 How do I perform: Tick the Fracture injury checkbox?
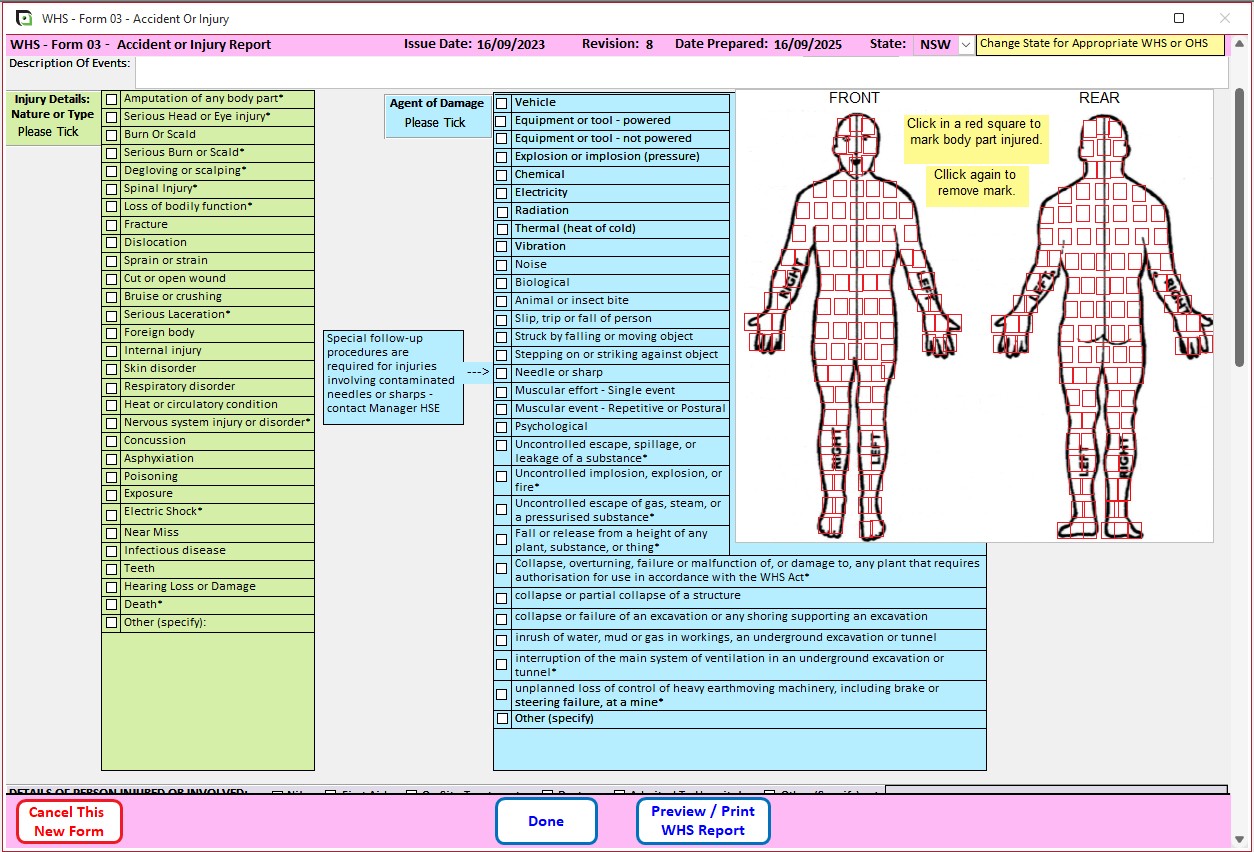pyautogui.click(x=111, y=224)
